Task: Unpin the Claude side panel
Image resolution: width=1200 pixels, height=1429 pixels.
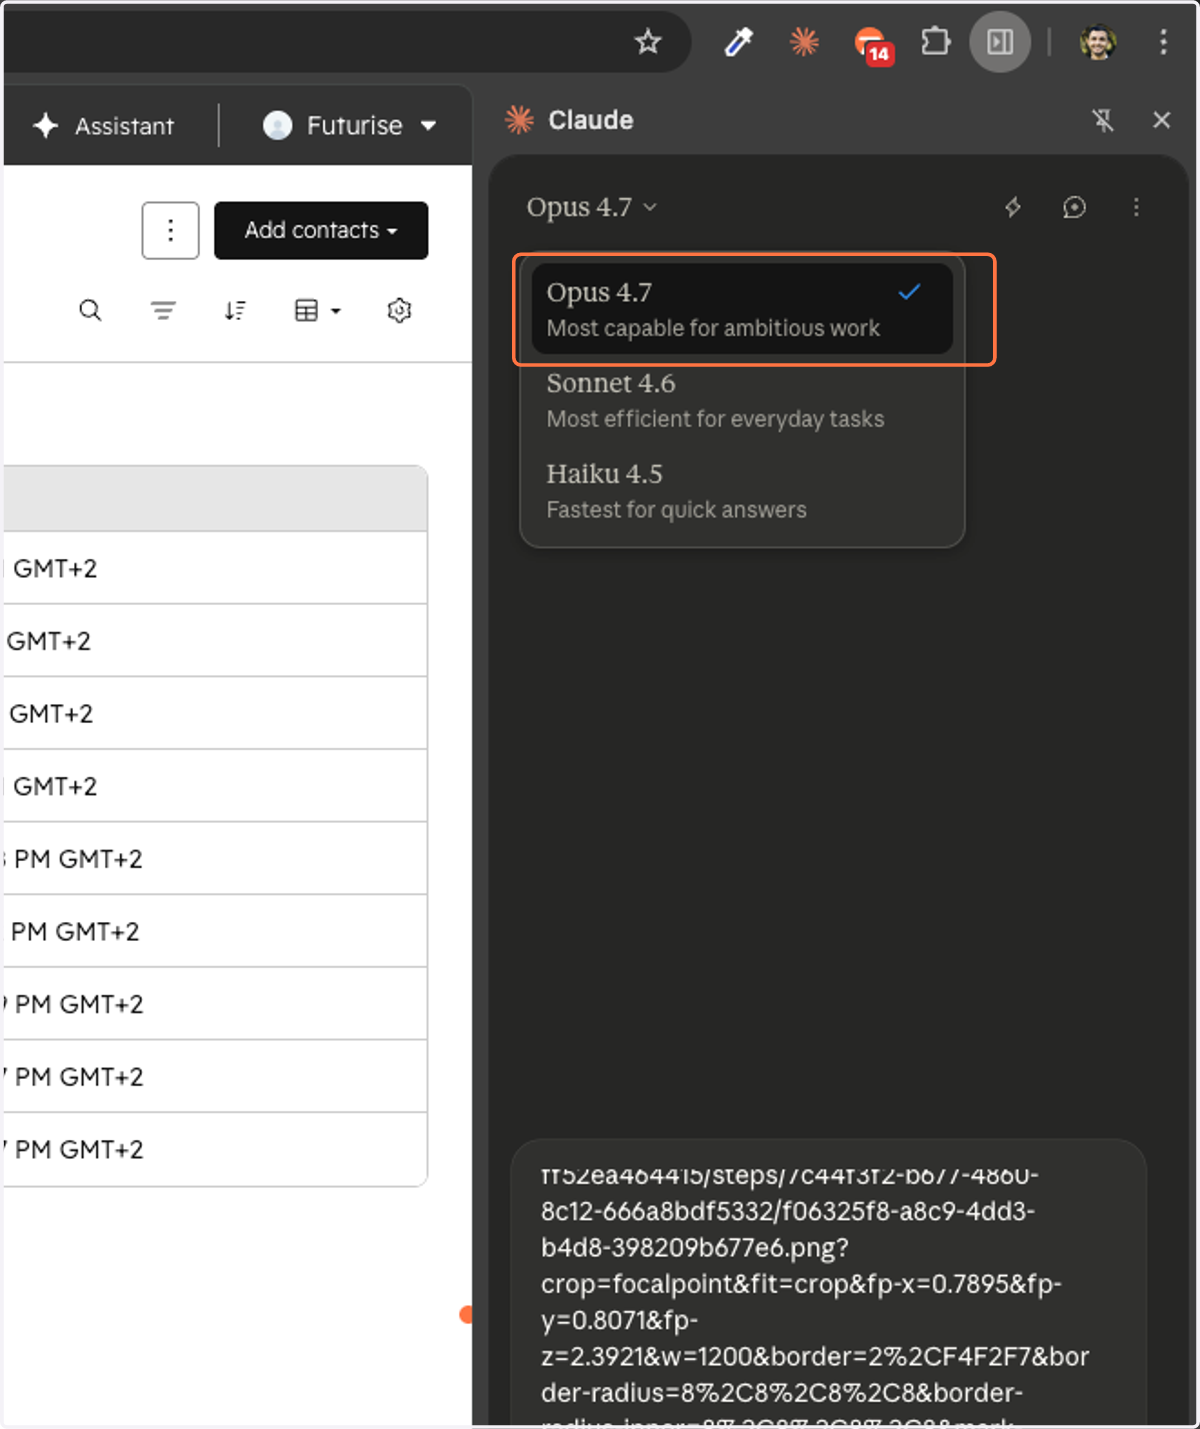Action: pyautogui.click(x=1103, y=120)
